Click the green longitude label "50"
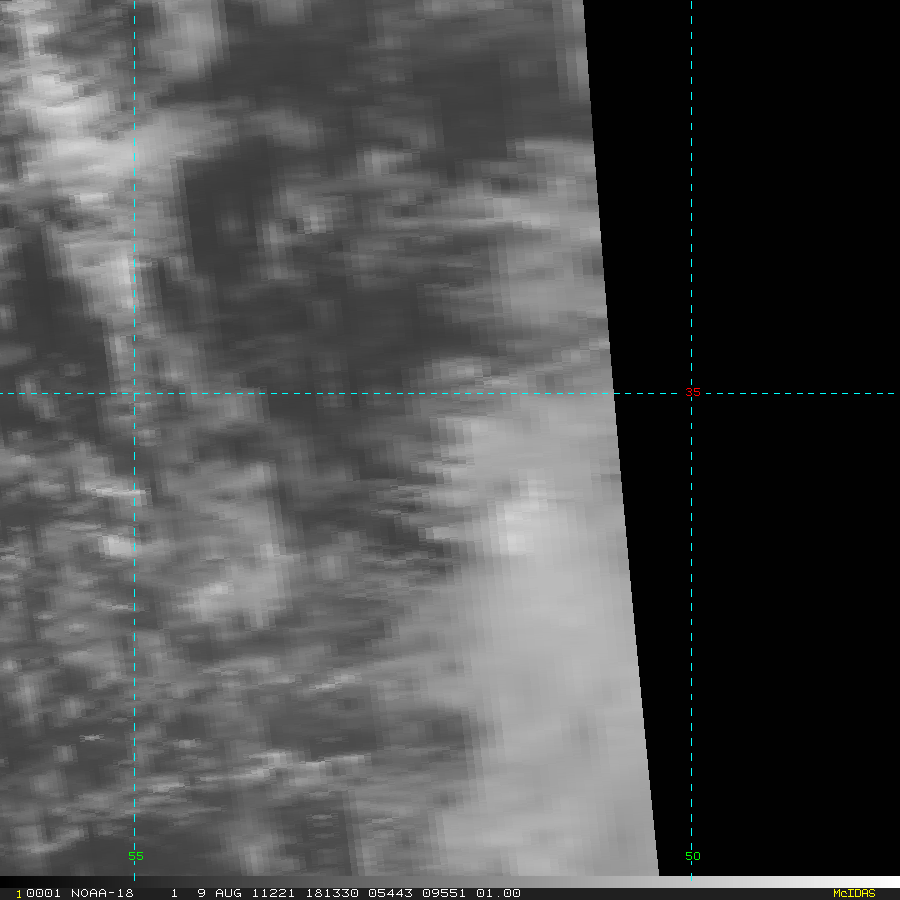This screenshot has width=900, height=900. 693,856
